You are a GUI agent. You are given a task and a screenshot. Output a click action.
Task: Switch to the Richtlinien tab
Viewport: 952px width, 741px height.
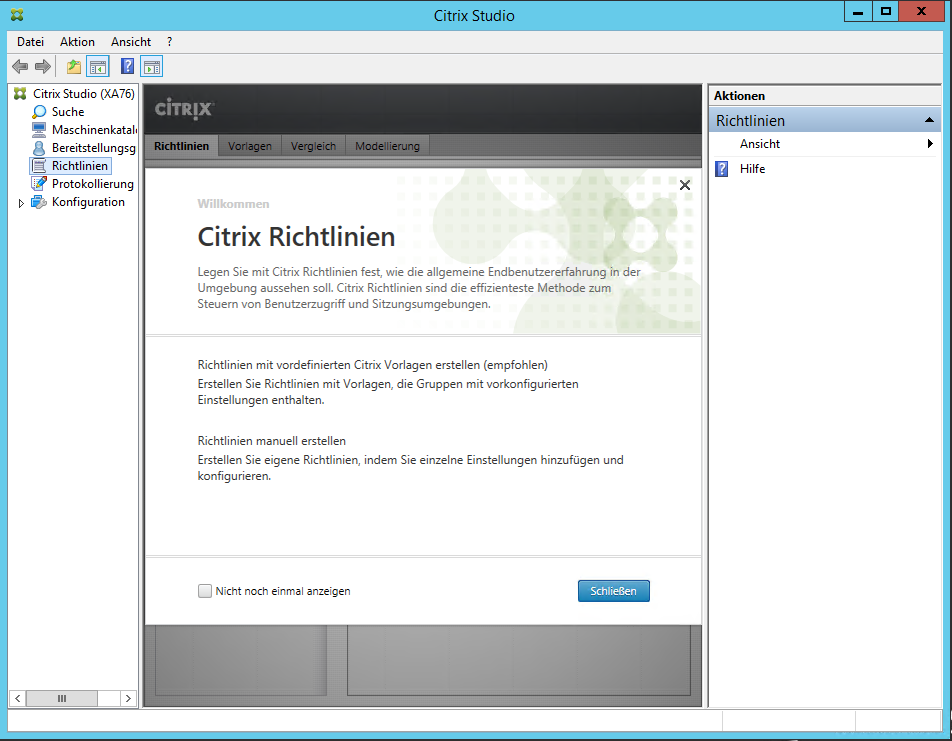coord(181,146)
